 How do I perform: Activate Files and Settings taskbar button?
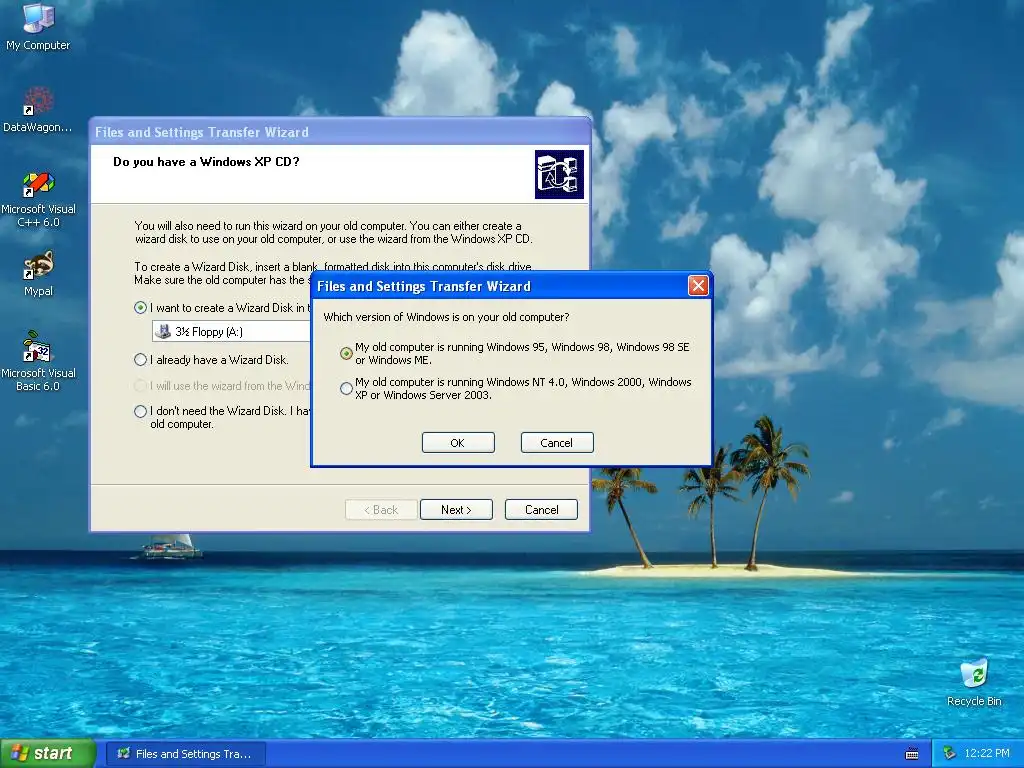coord(185,754)
